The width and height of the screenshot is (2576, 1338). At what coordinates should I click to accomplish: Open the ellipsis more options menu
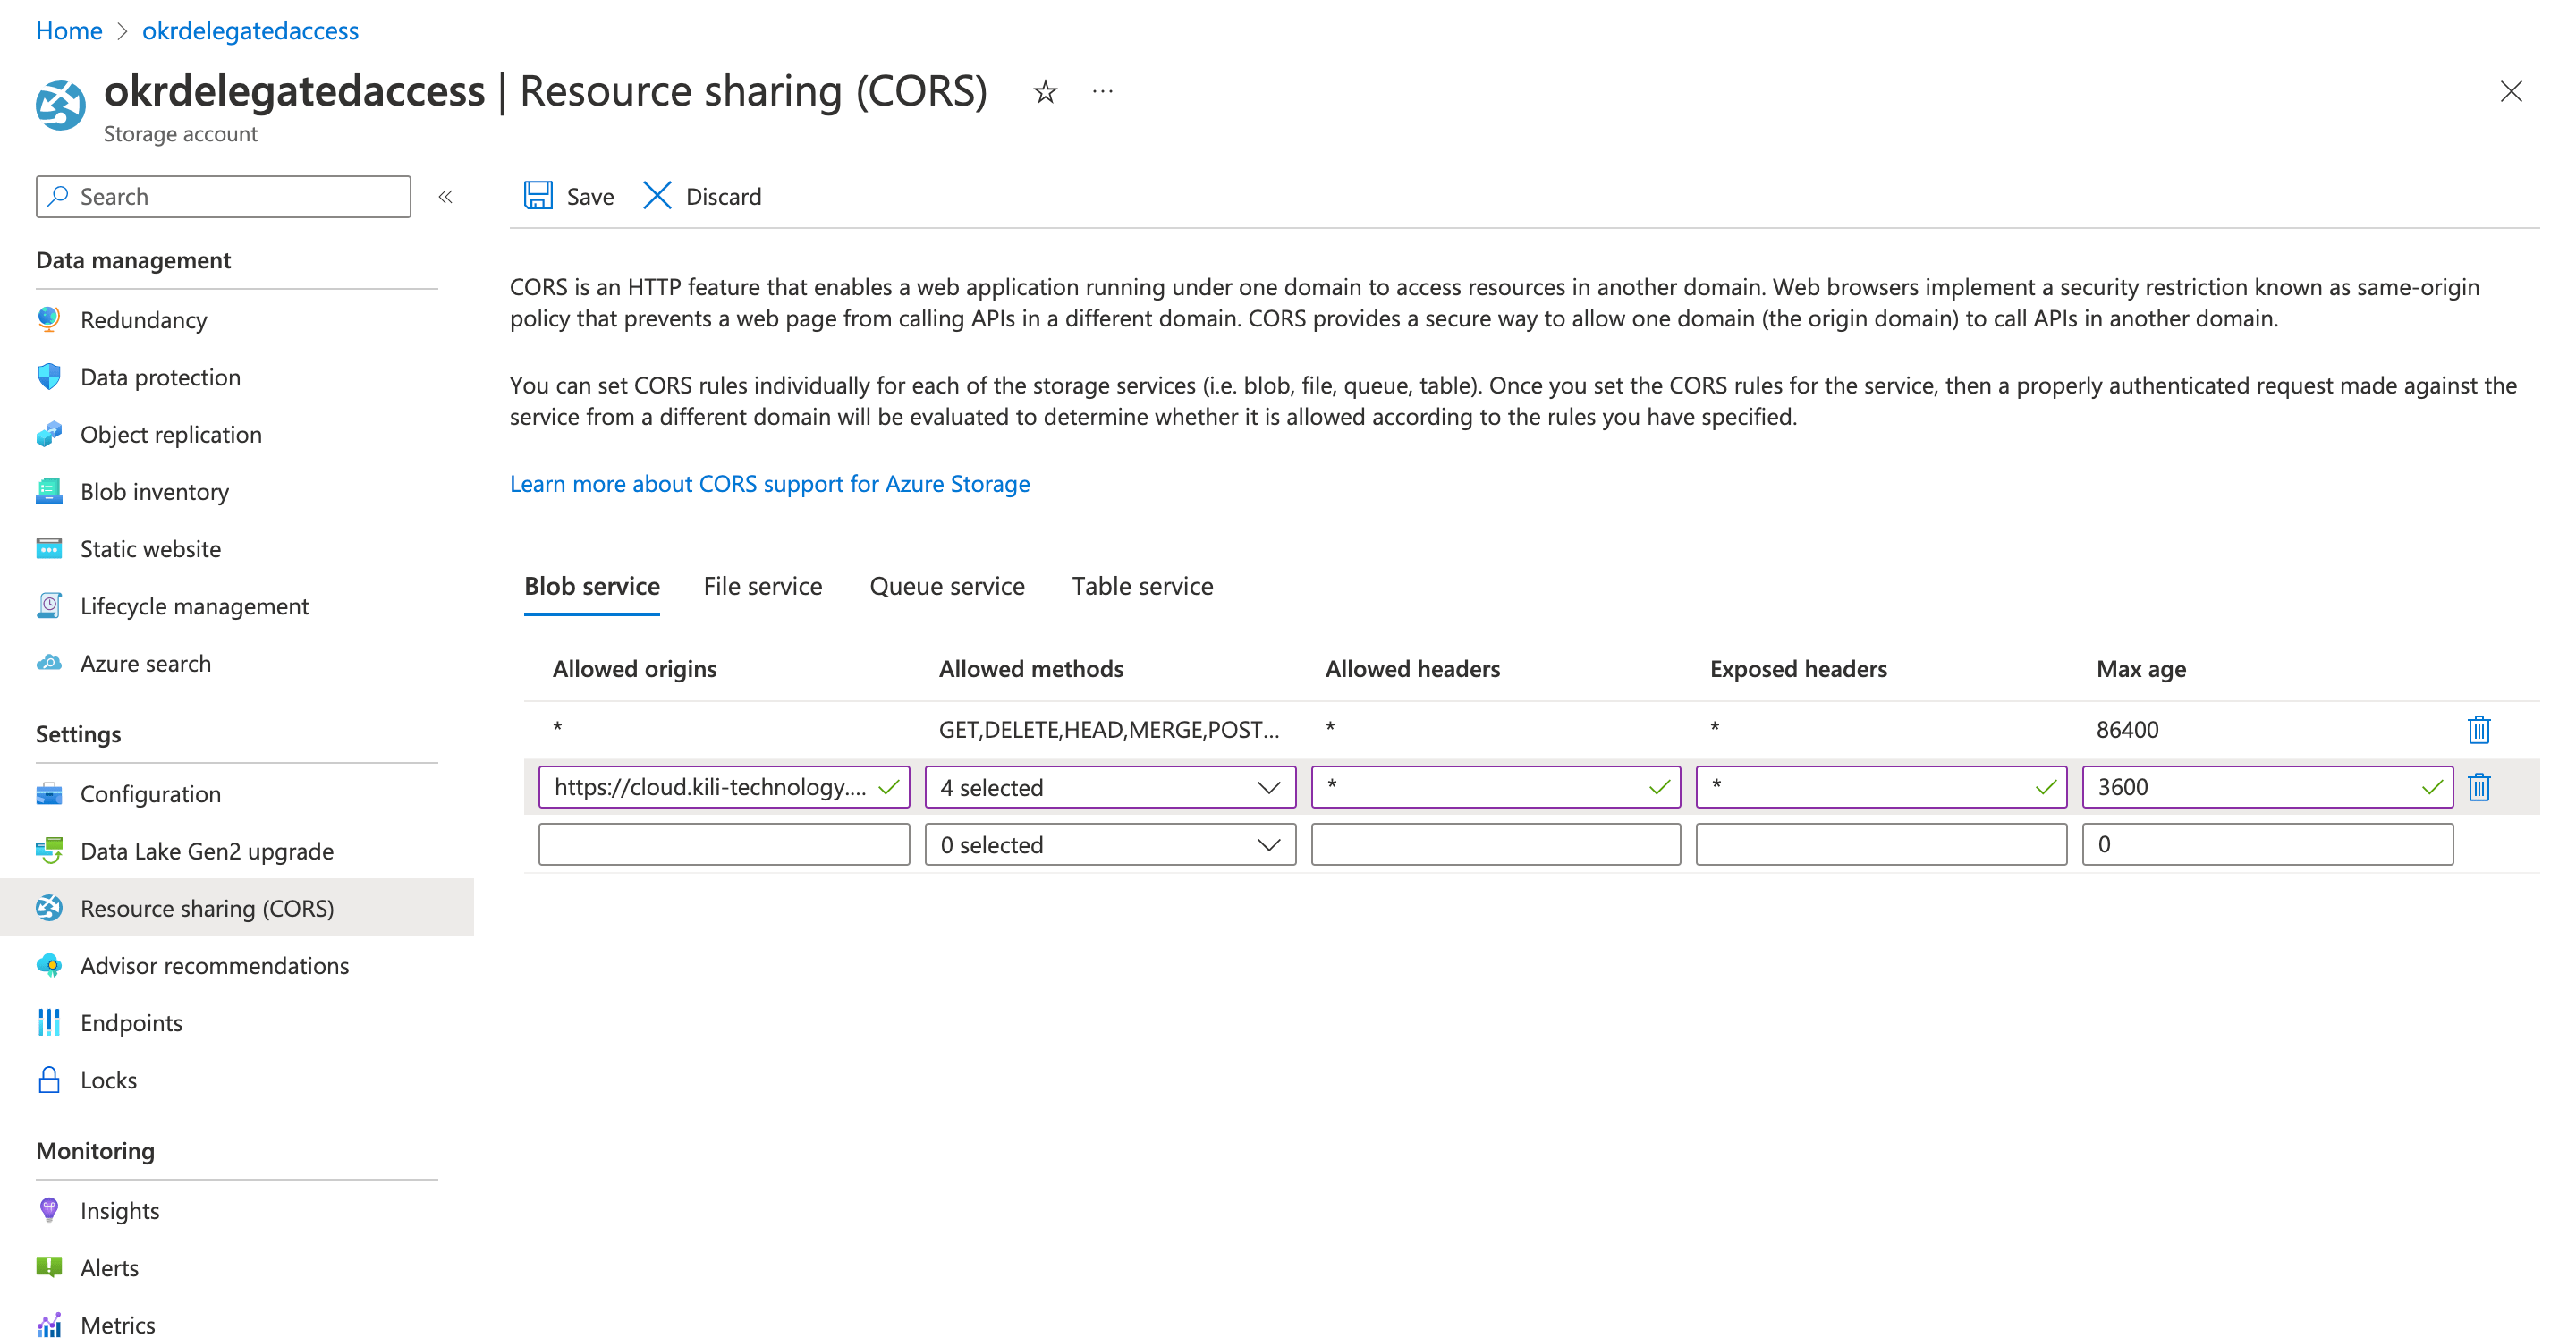click(1102, 91)
